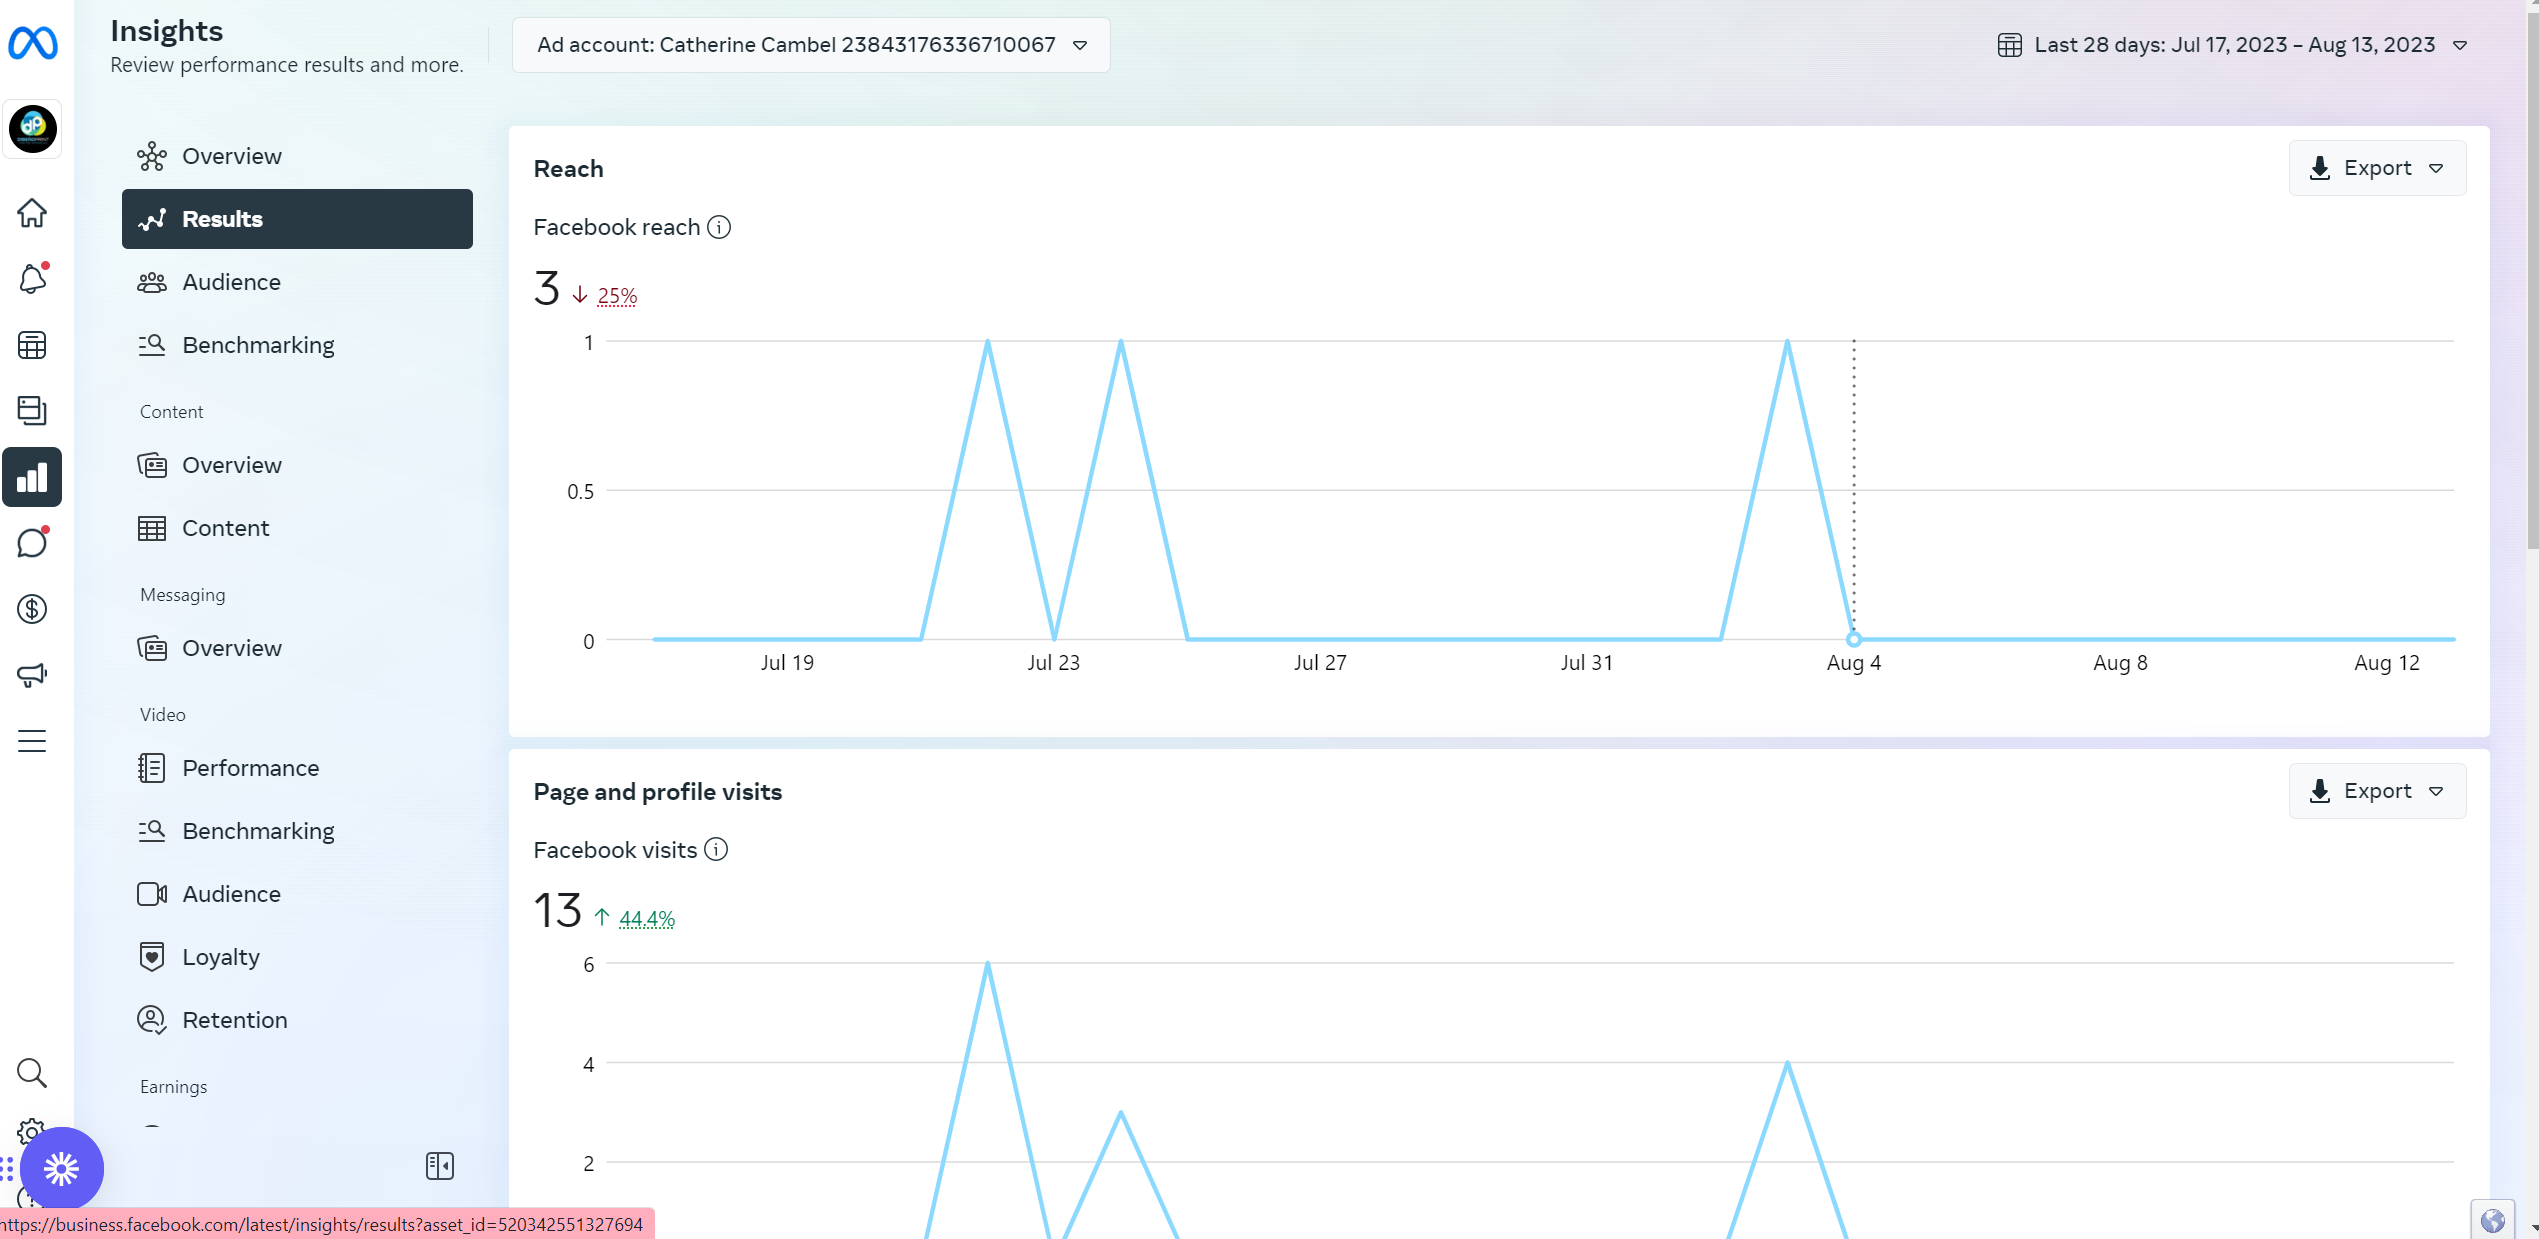The height and width of the screenshot is (1239, 2539).
Task: Collapse the Insights navigation panel
Action: 440,1166
